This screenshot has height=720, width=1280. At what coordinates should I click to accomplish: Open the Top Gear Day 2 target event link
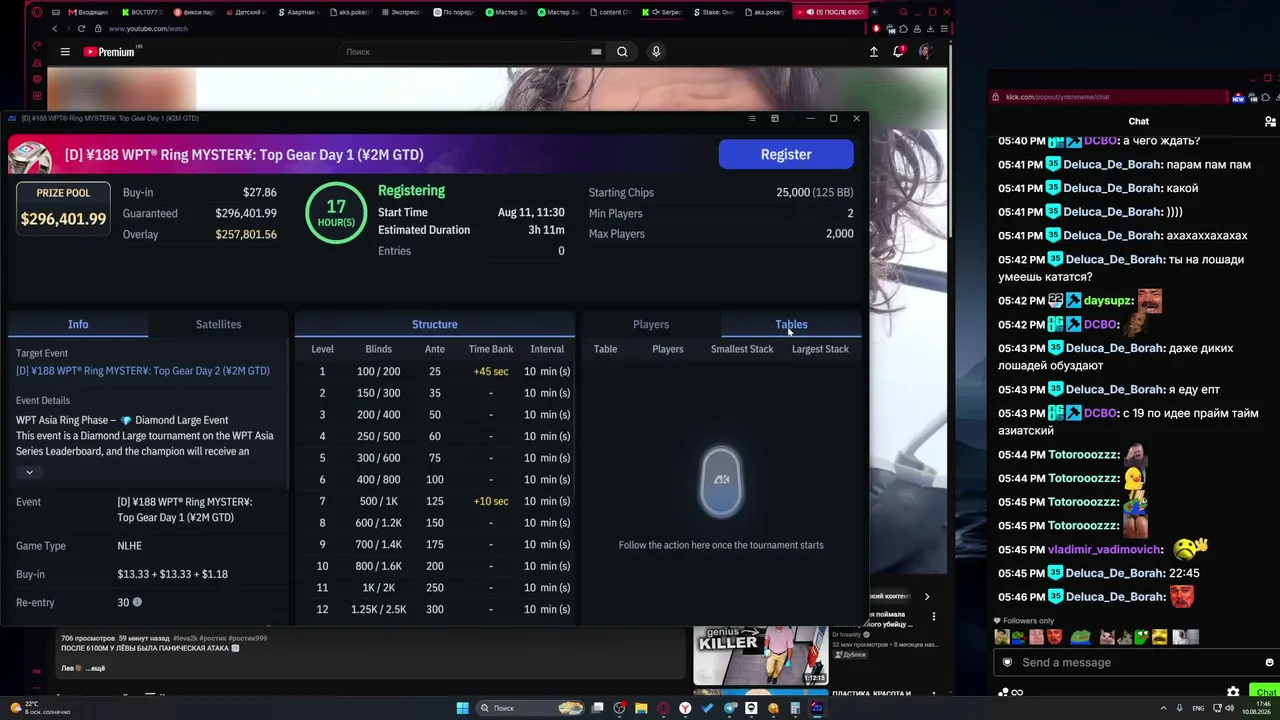(143, 371)
